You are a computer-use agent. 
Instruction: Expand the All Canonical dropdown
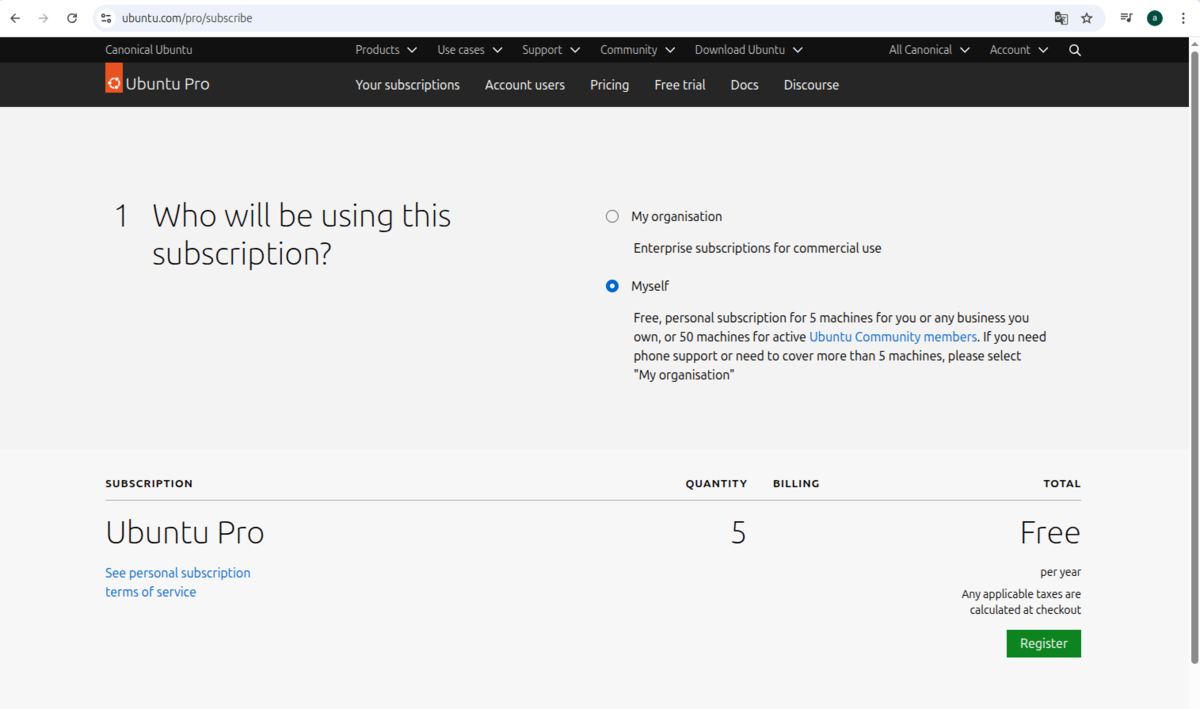coord(929,50)
